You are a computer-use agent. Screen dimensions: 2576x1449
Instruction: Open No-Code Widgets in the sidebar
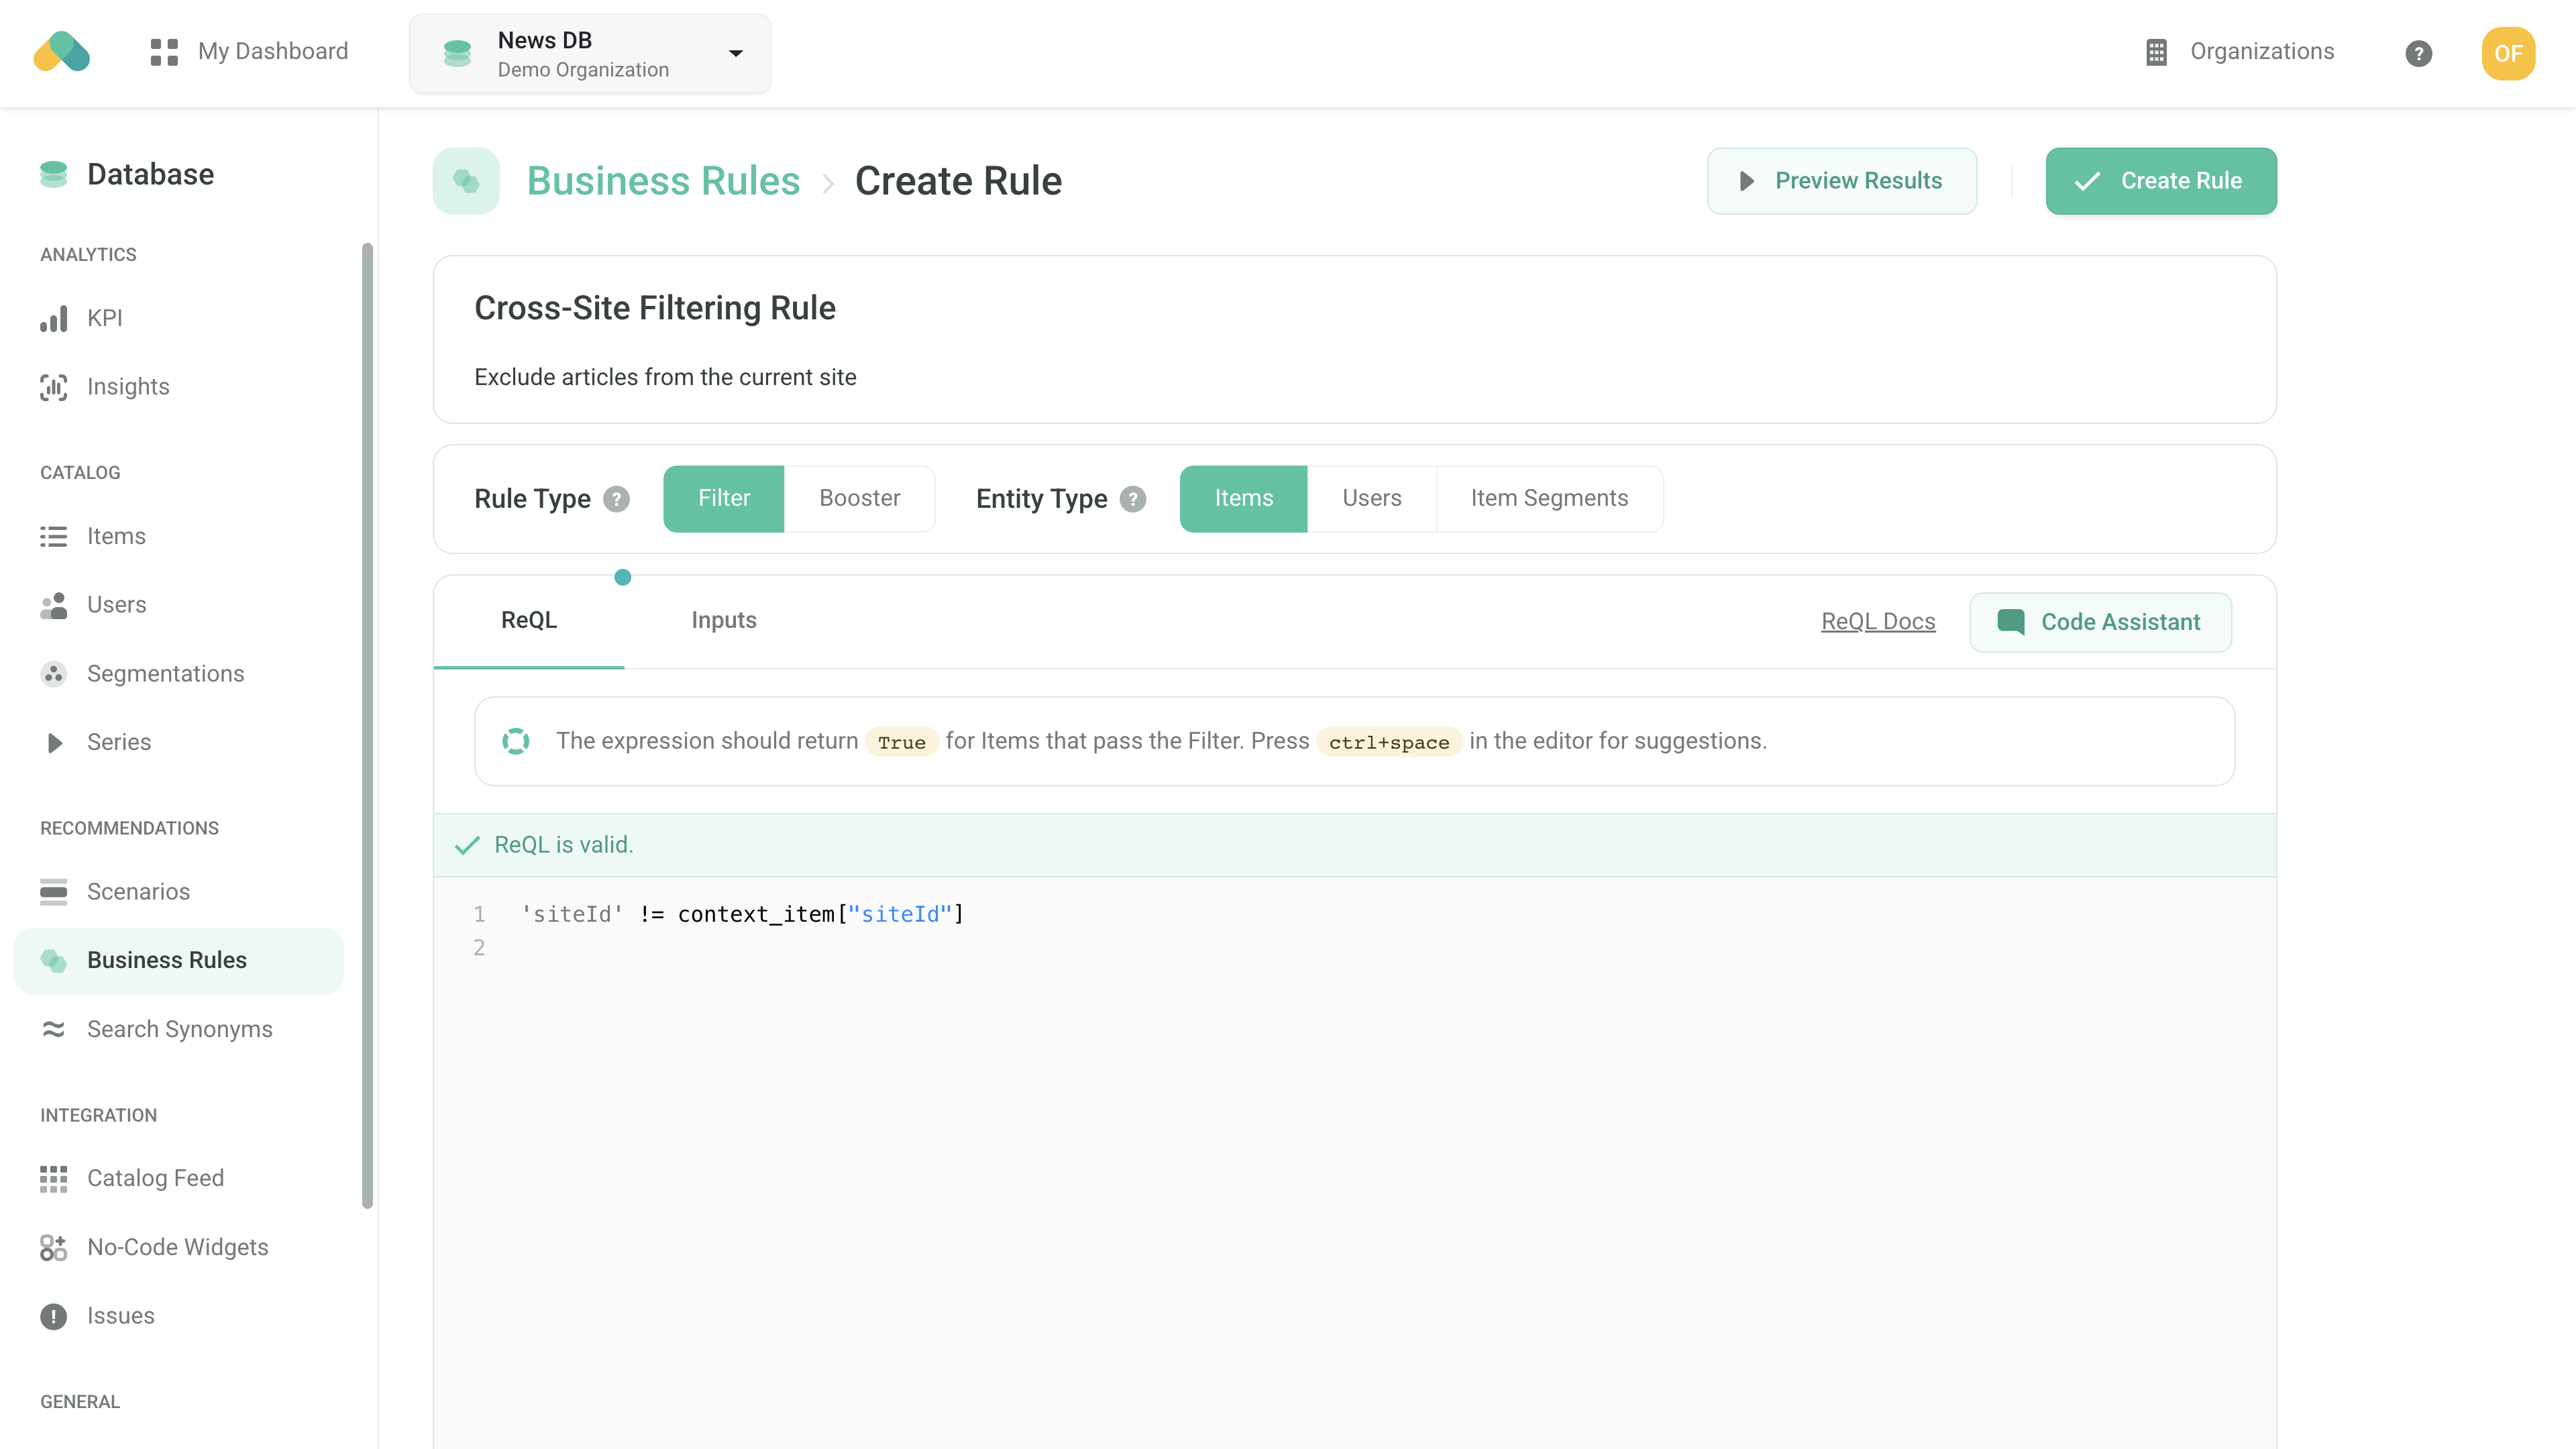coord(180,1247)
